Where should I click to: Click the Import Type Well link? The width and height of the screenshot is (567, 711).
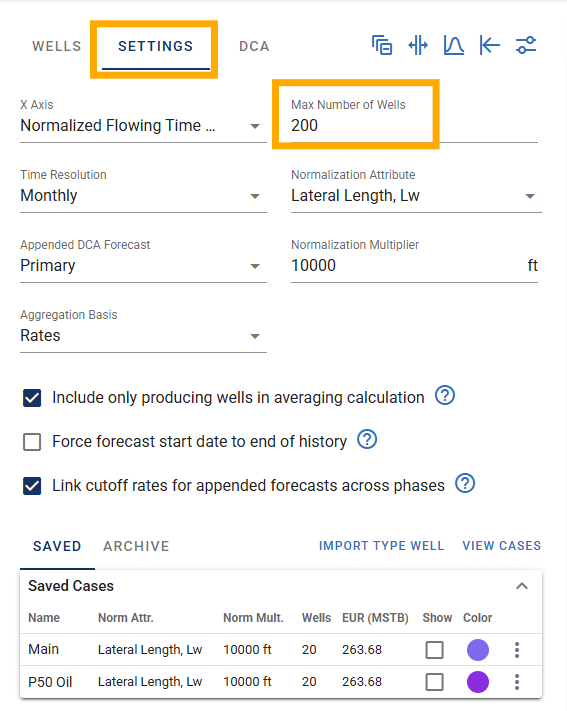pos(381,545)
